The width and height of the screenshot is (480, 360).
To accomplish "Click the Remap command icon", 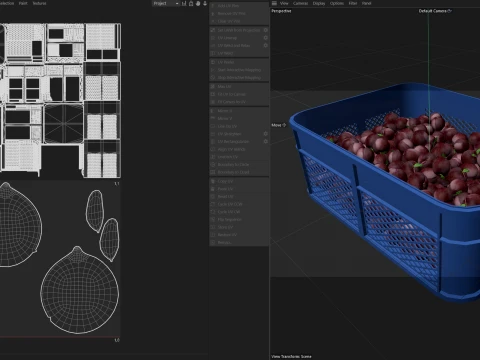I will click(x=213, y=243).
